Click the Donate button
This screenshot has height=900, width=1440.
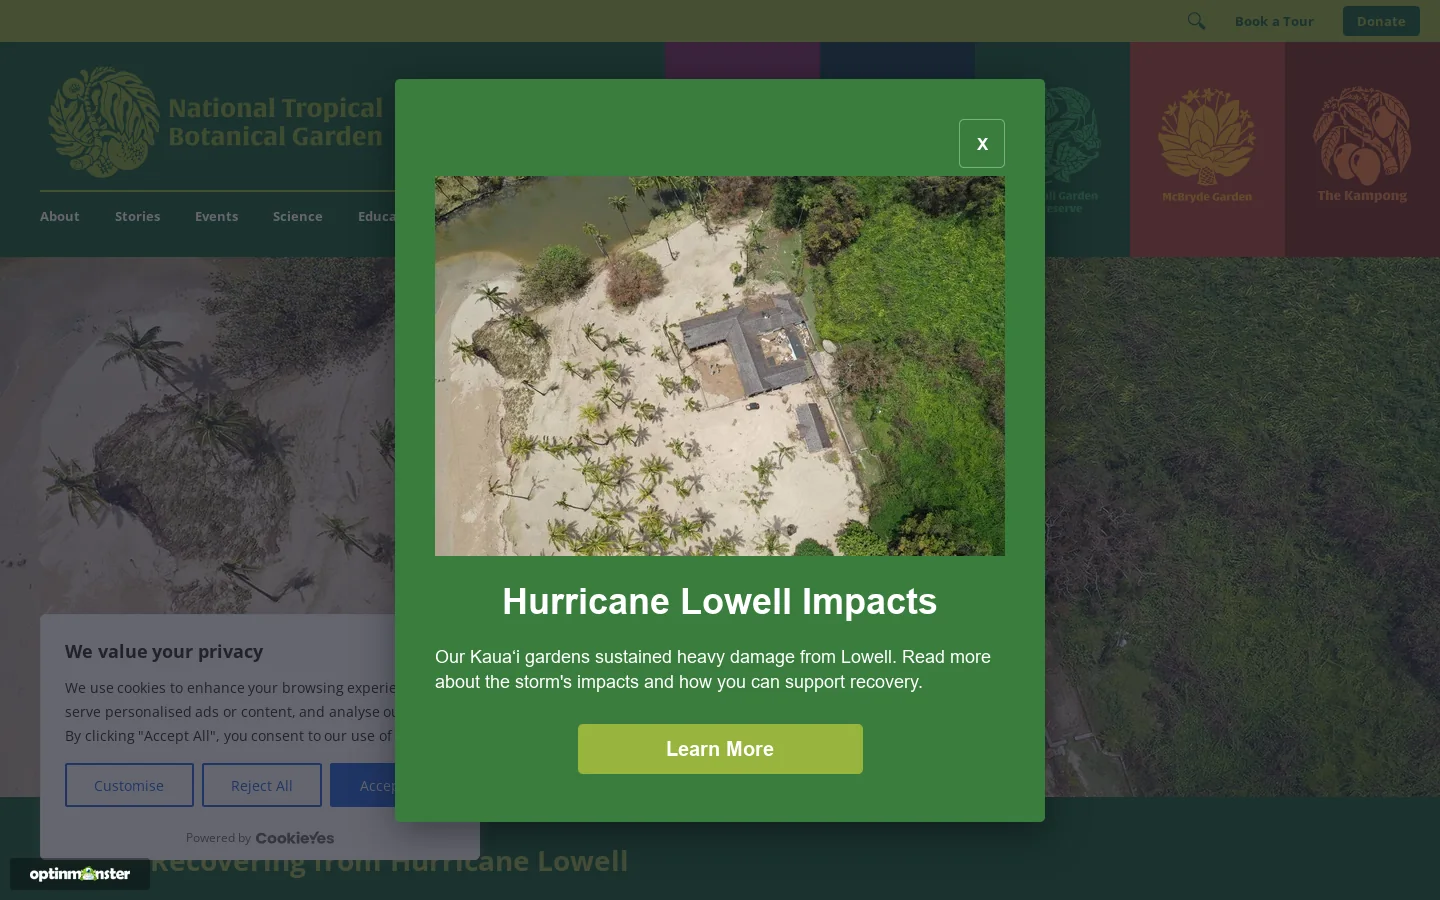(x=1381, y=21)
